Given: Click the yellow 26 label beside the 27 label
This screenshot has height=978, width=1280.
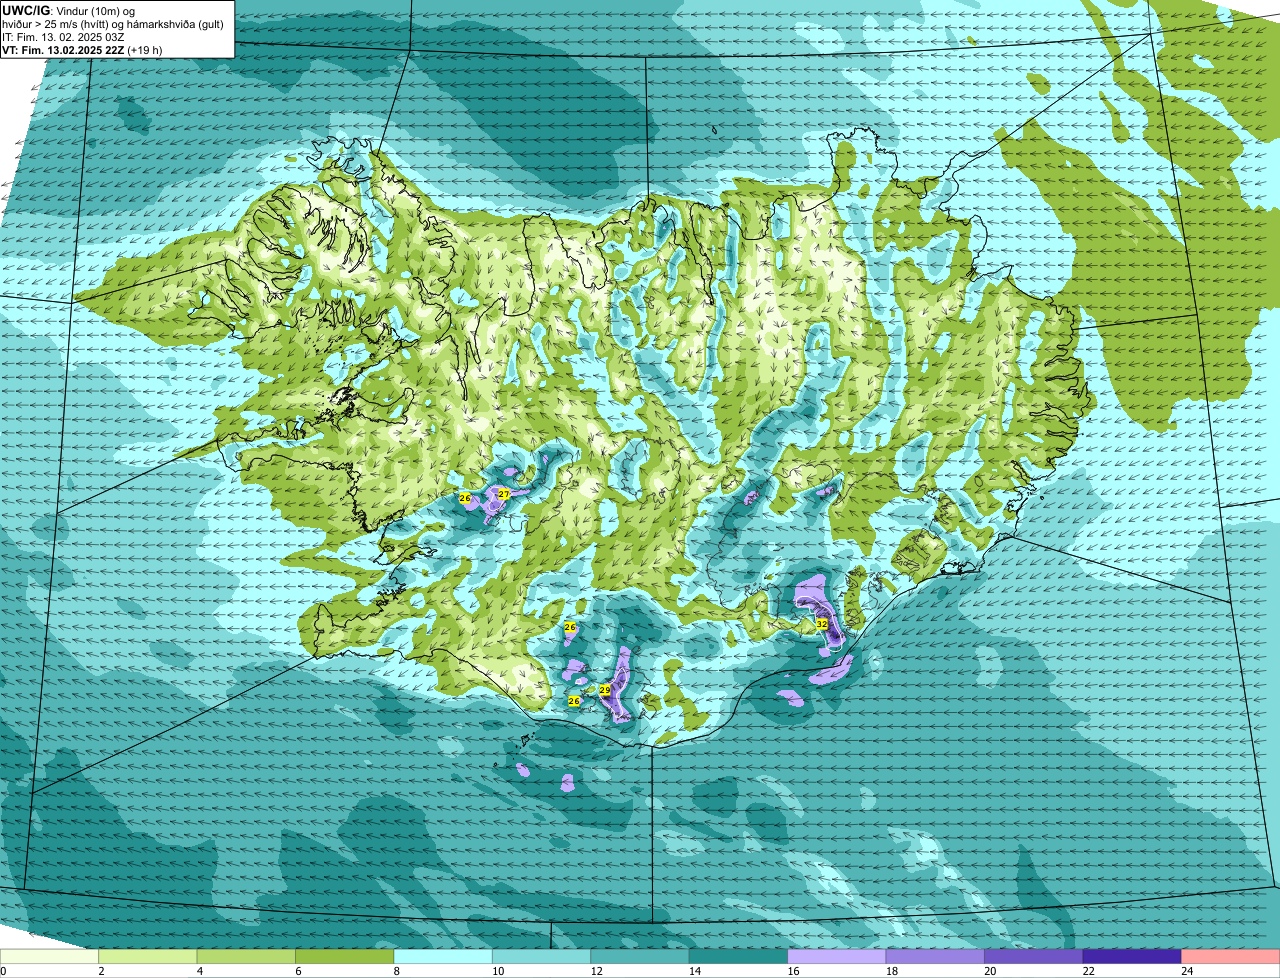Looking at the screenshot, I should coord(465,498).
